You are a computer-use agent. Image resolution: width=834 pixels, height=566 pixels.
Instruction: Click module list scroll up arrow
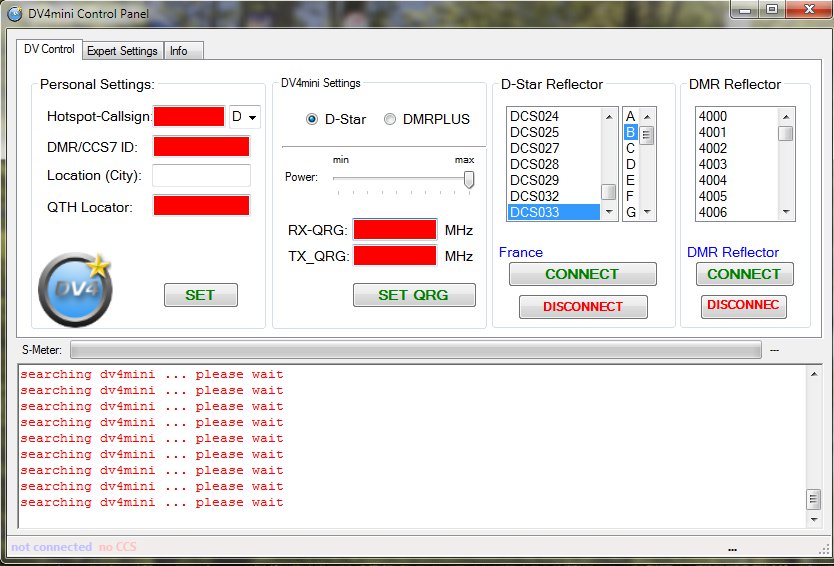coord(647,116)
